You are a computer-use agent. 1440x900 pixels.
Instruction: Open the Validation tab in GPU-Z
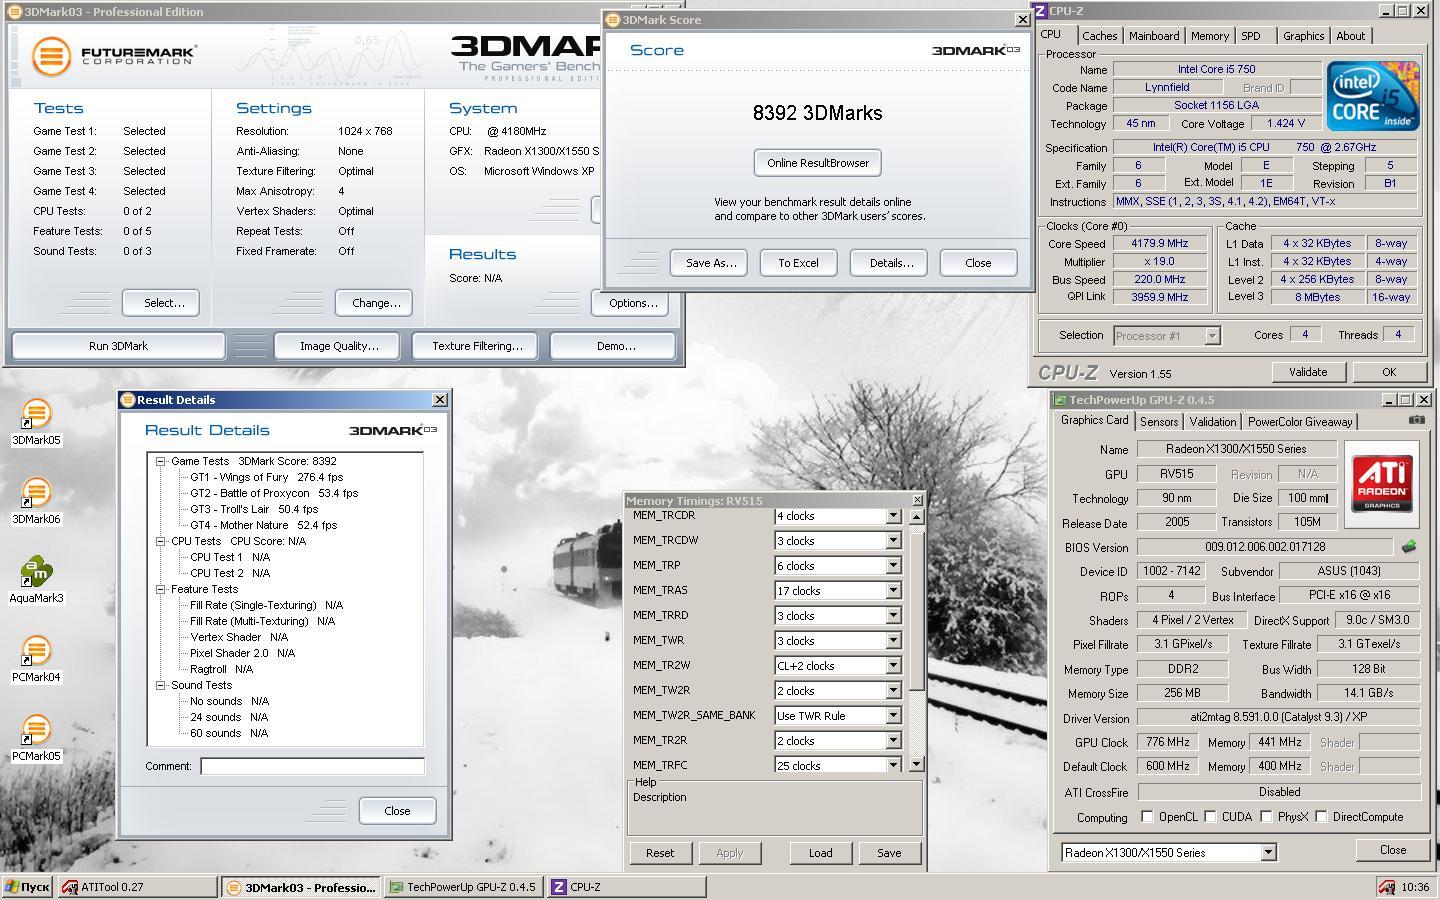(1213, 422)
